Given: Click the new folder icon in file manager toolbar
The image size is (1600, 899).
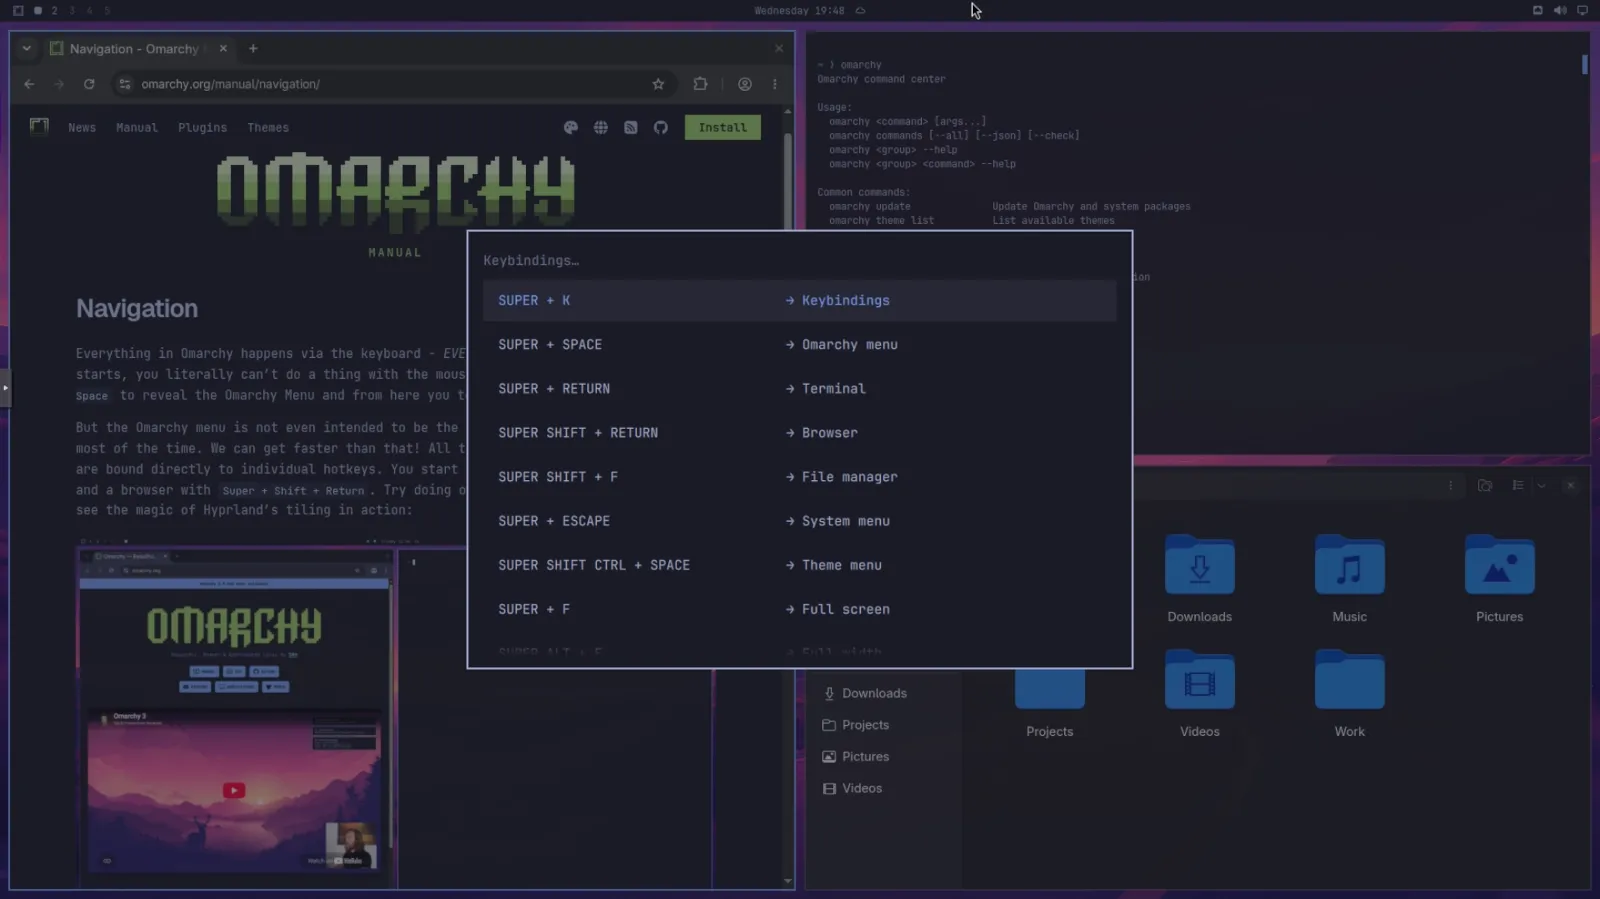Looking at the screenshot, I should point(1485,485).
